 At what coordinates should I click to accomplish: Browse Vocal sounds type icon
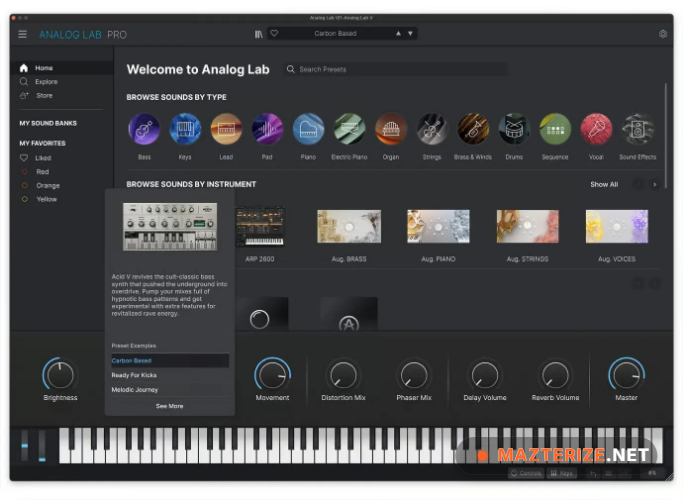596,129
